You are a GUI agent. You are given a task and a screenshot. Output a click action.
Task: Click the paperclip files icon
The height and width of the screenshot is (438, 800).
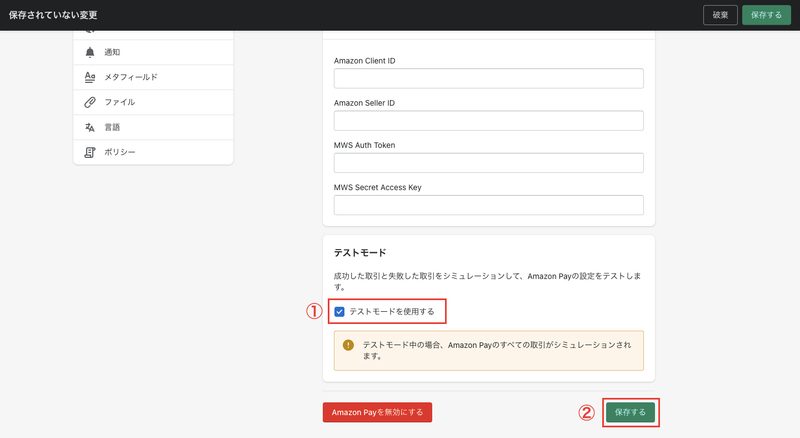90,102
